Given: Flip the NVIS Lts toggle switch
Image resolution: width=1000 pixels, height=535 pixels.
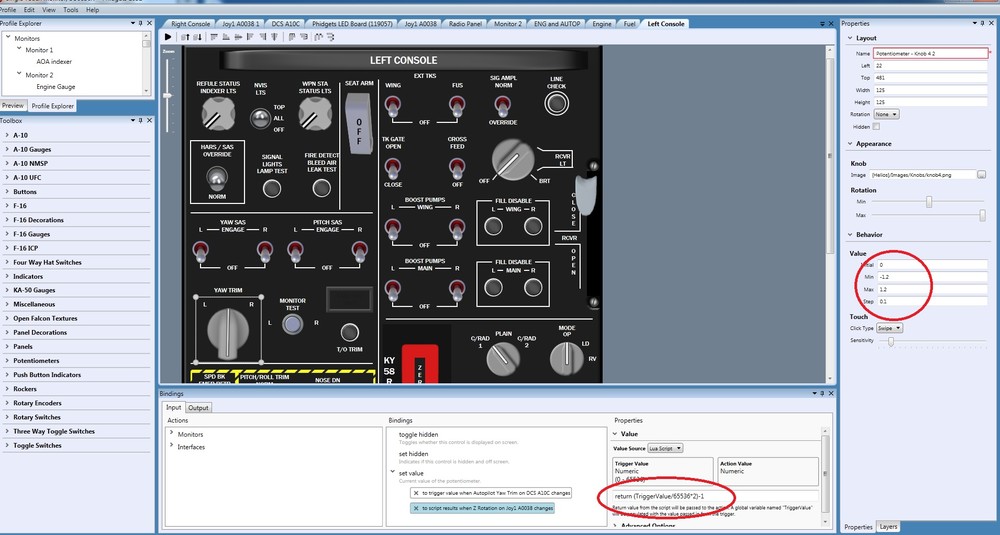Looking at the screenshot, I should pyautogui.click(x=260, y=119).
